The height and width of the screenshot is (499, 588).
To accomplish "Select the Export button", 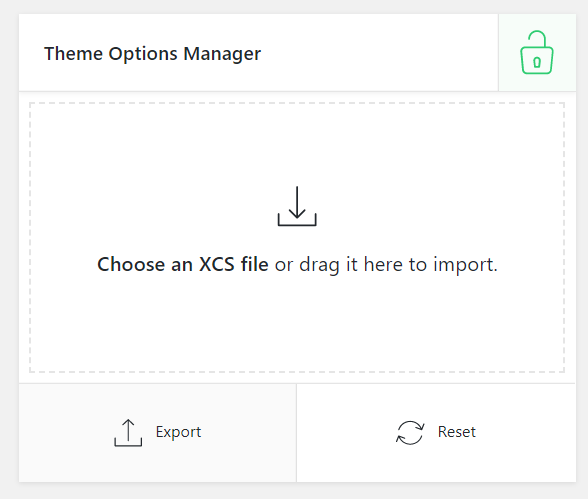I will [158, 433].
